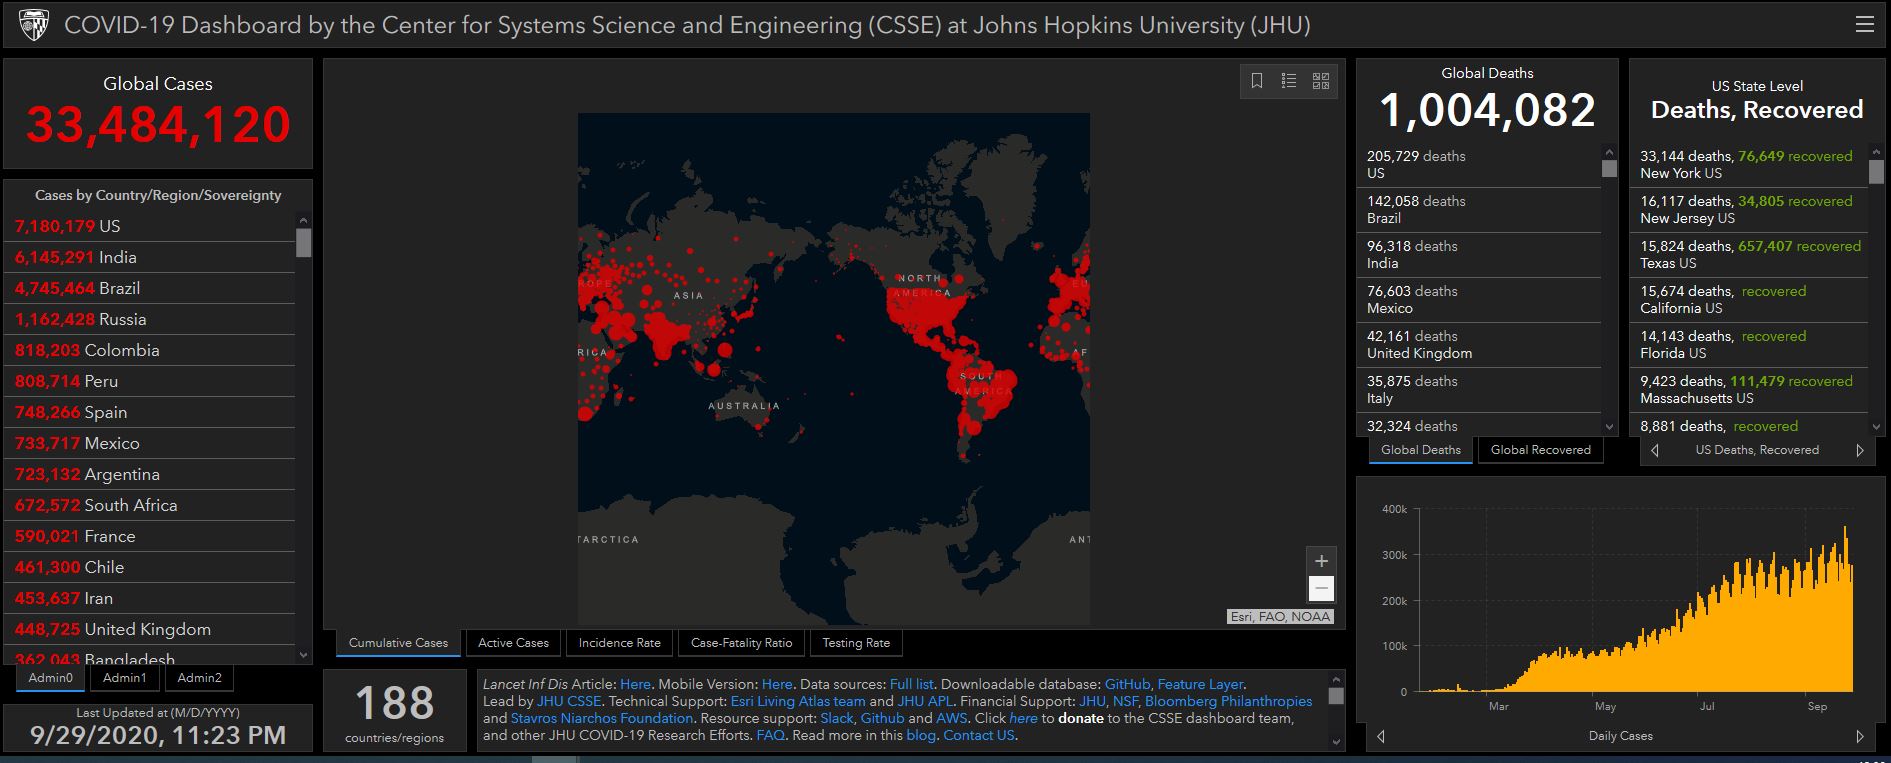Select Massachusetts US deaths entry
Image resolution: width=1891 pixels, height=763 pixels.
[1751, 390]
